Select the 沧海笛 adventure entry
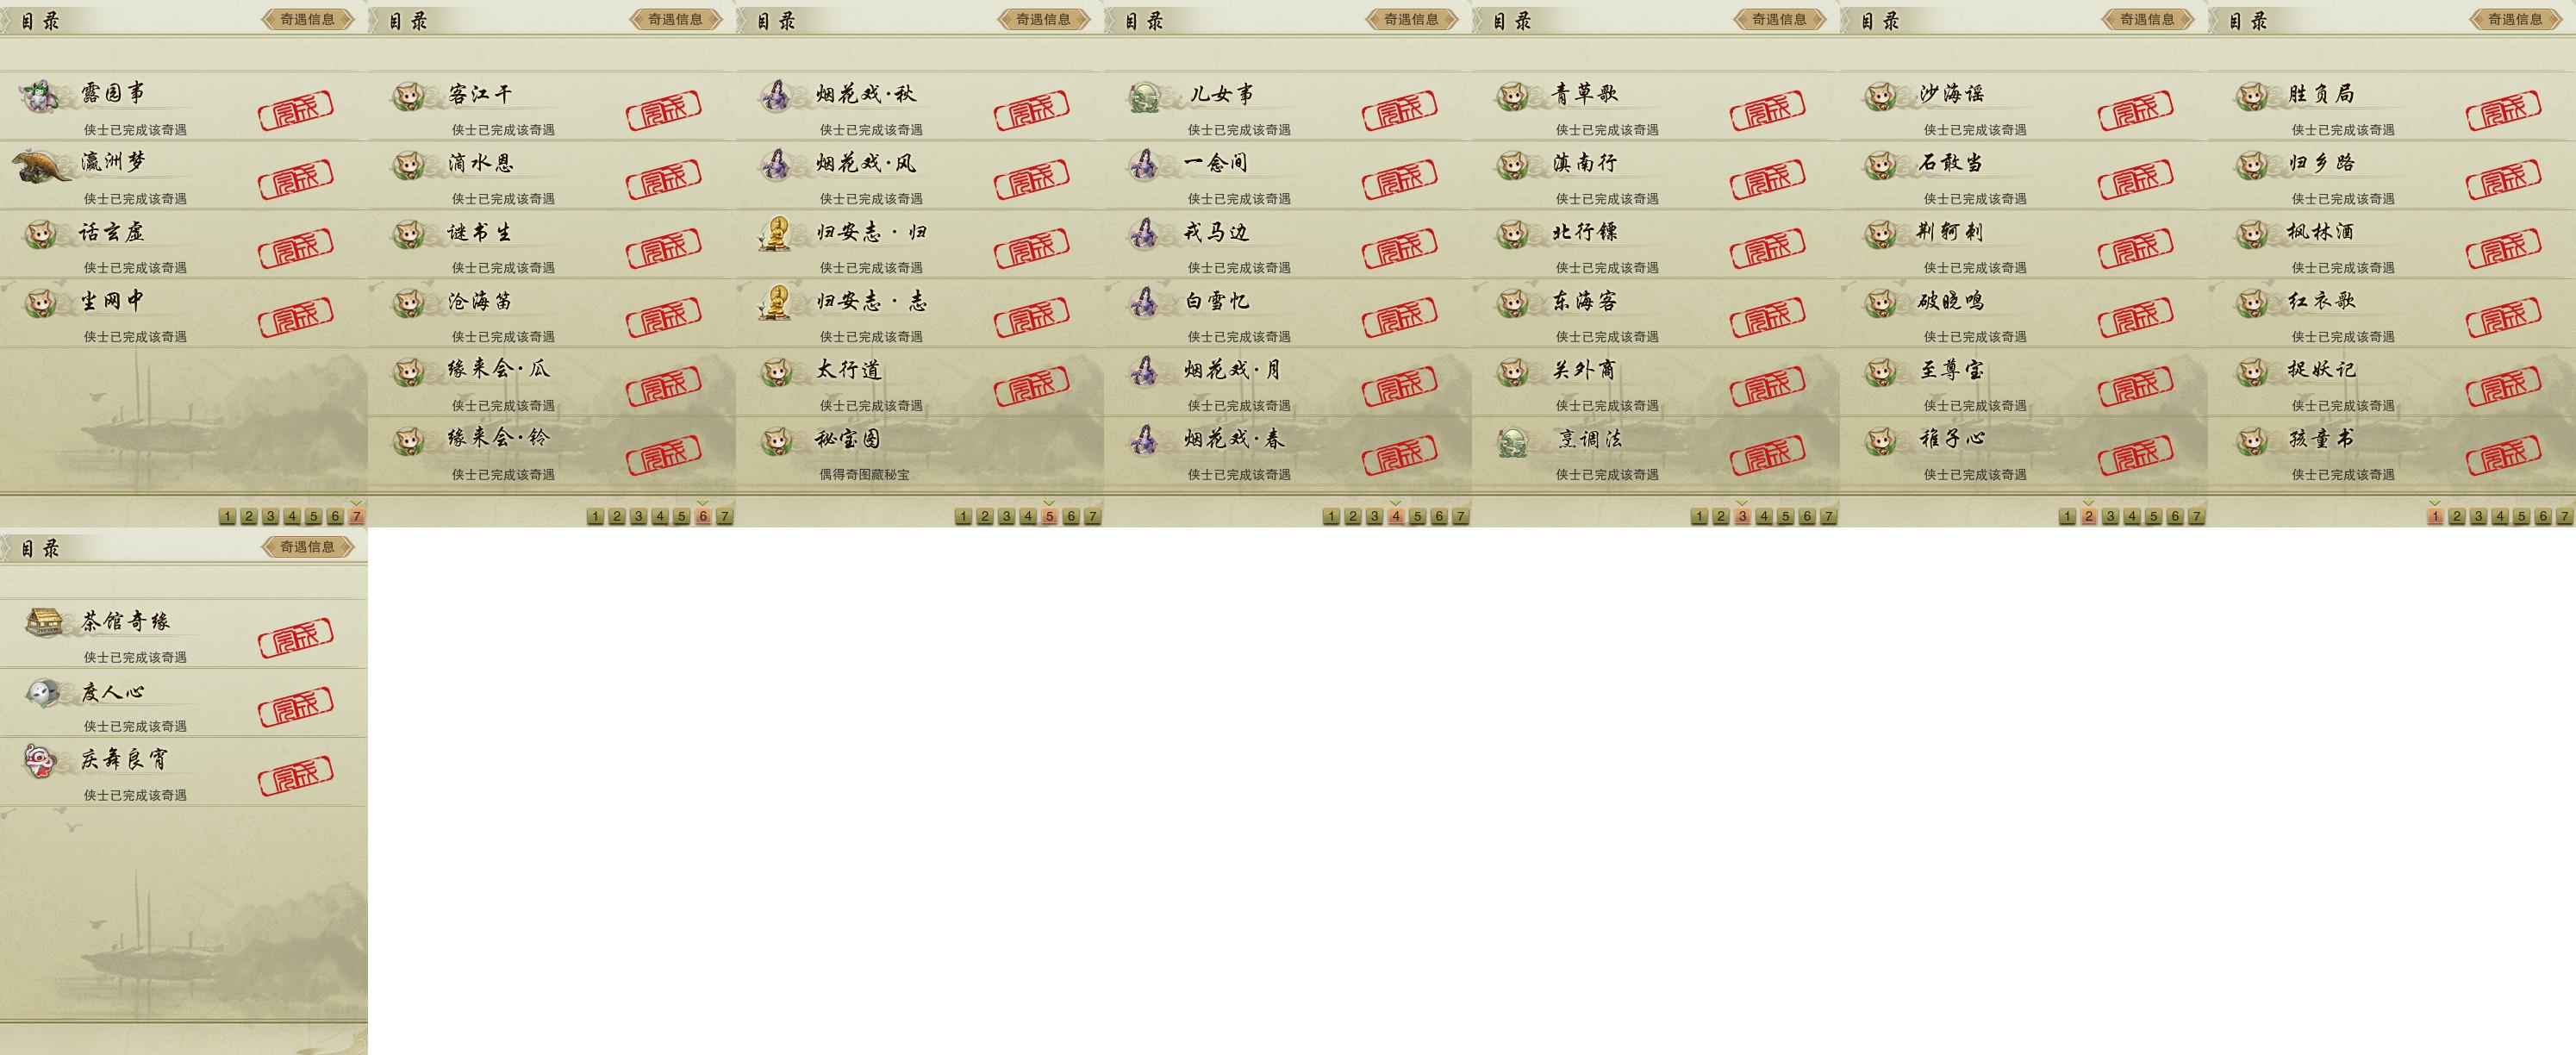This screenshot has height=1055, width=2576. tap(552, 314)
